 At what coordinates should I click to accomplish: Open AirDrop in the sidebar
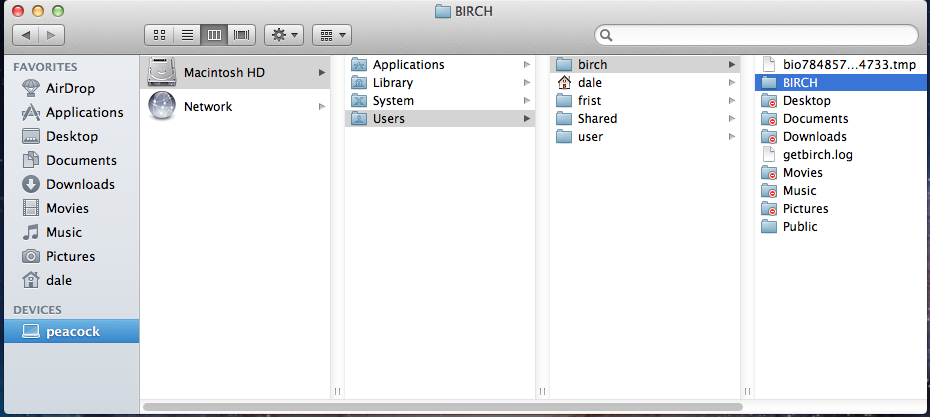click(x=70, y=88)
